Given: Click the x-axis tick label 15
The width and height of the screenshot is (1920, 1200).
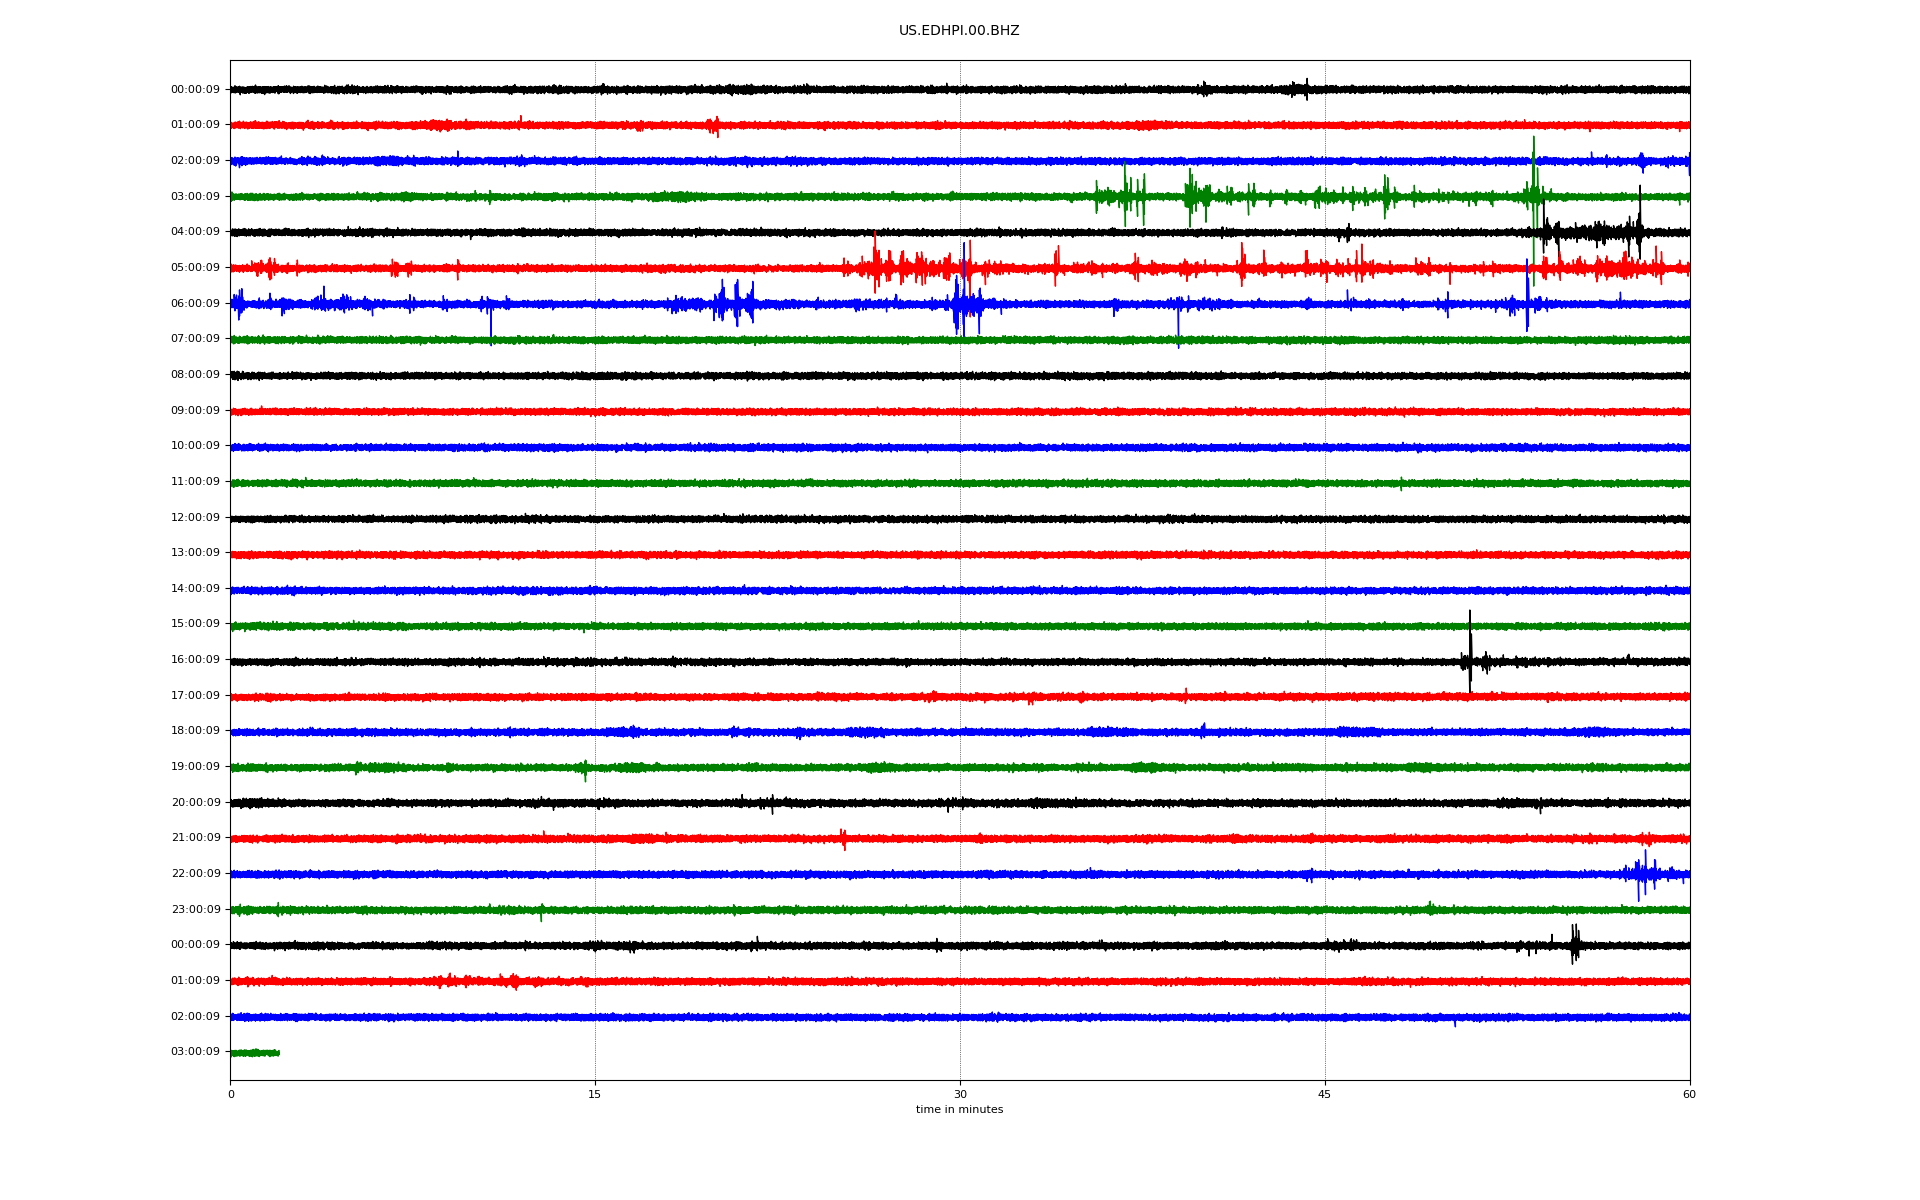Looking at the screenshot, I should click(595, 1094).
